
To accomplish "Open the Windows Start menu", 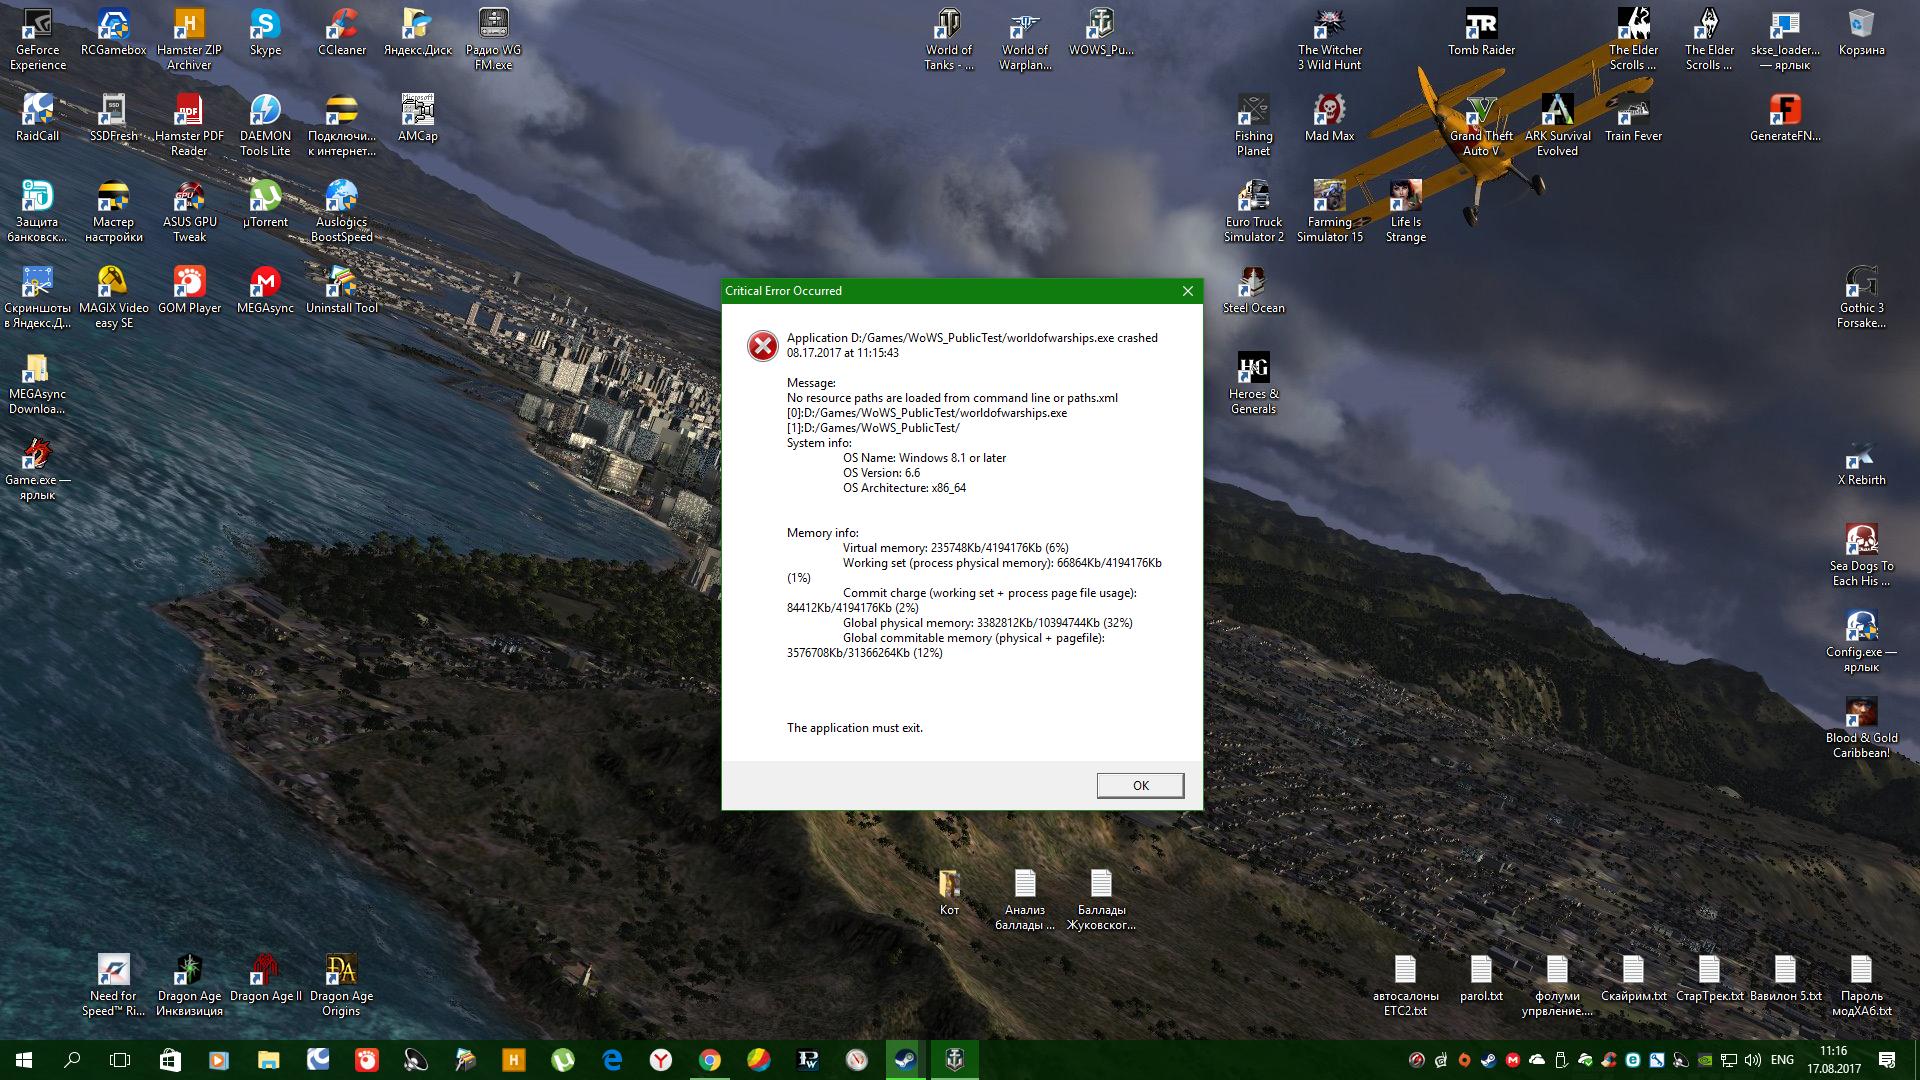I will [x=24, y=1060].
